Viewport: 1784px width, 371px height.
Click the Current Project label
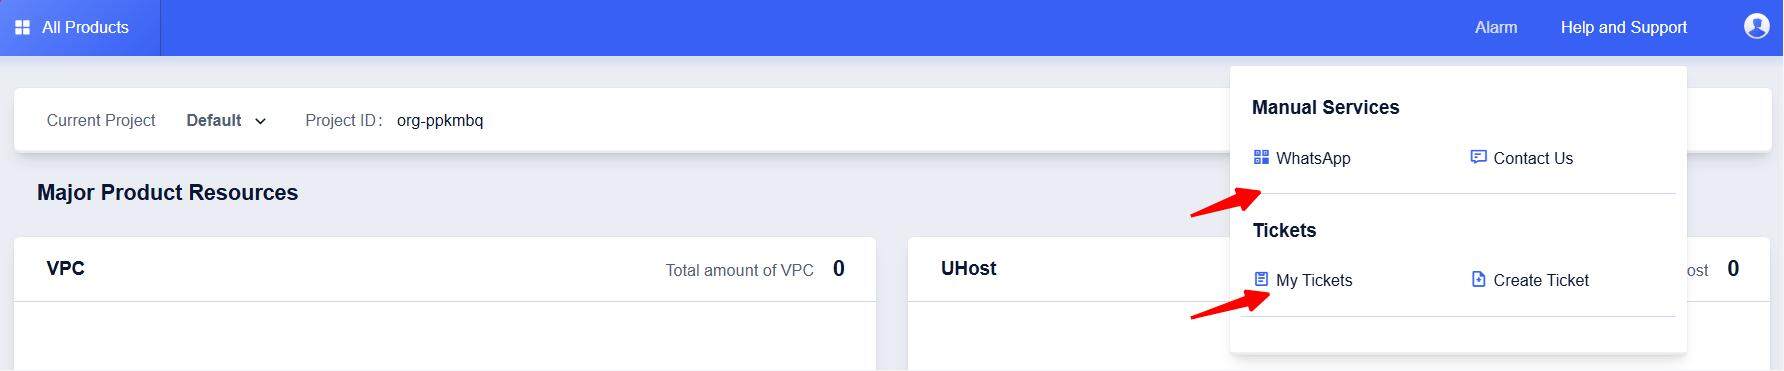point(101,120)
